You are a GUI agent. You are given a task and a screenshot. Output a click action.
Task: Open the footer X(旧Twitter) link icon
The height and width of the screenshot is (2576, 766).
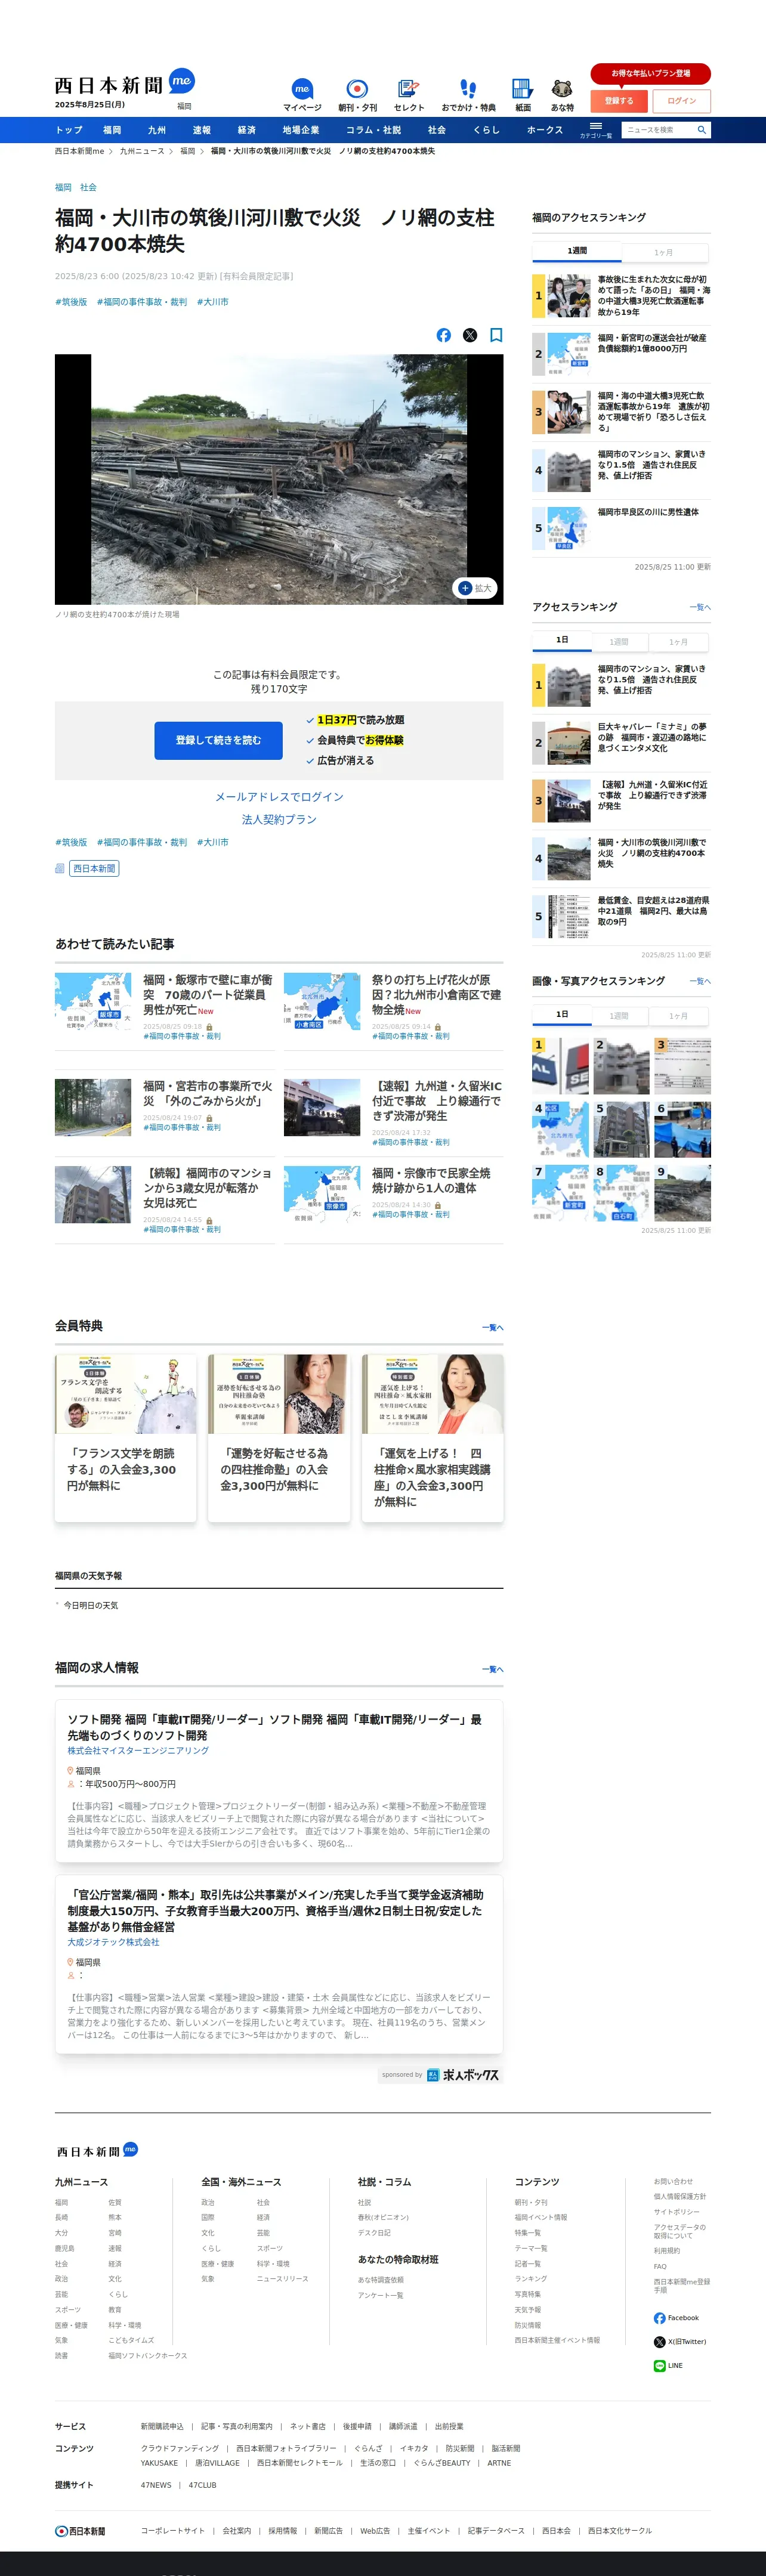pos(659,2341)
